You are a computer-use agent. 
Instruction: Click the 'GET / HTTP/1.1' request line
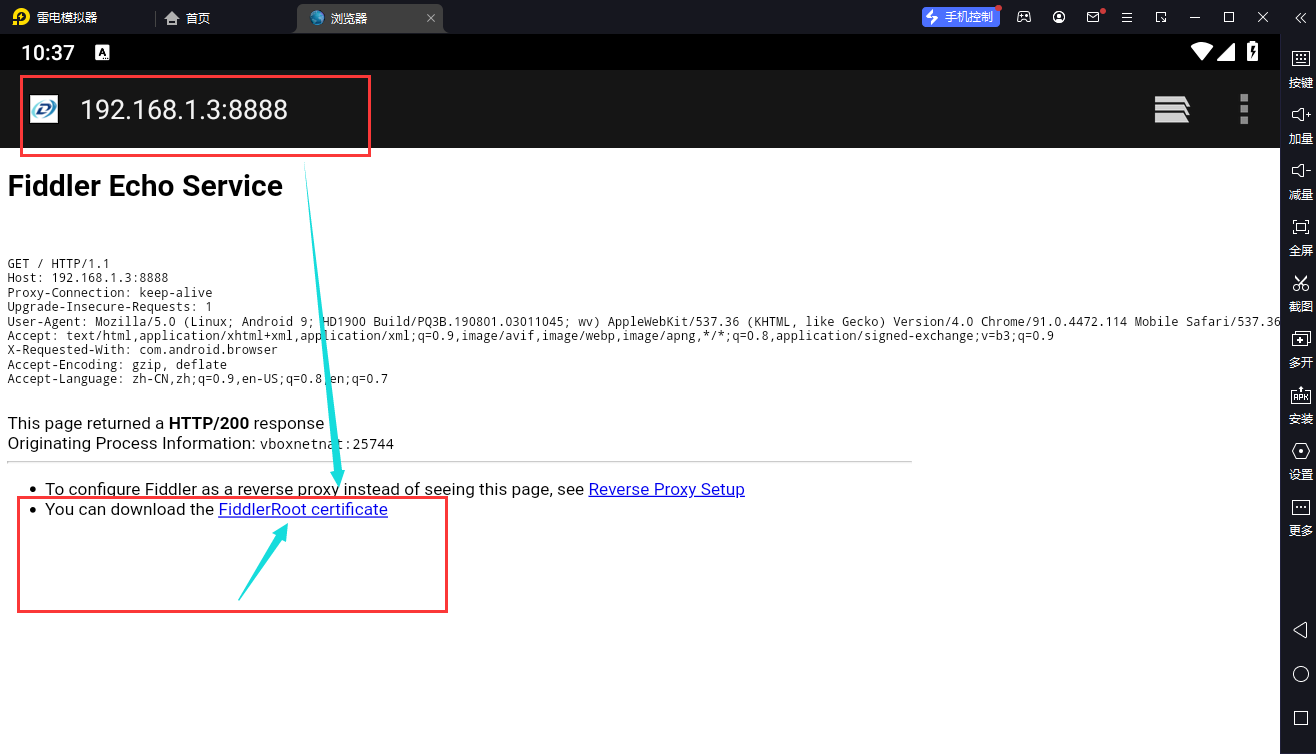[x=59, y=264]
